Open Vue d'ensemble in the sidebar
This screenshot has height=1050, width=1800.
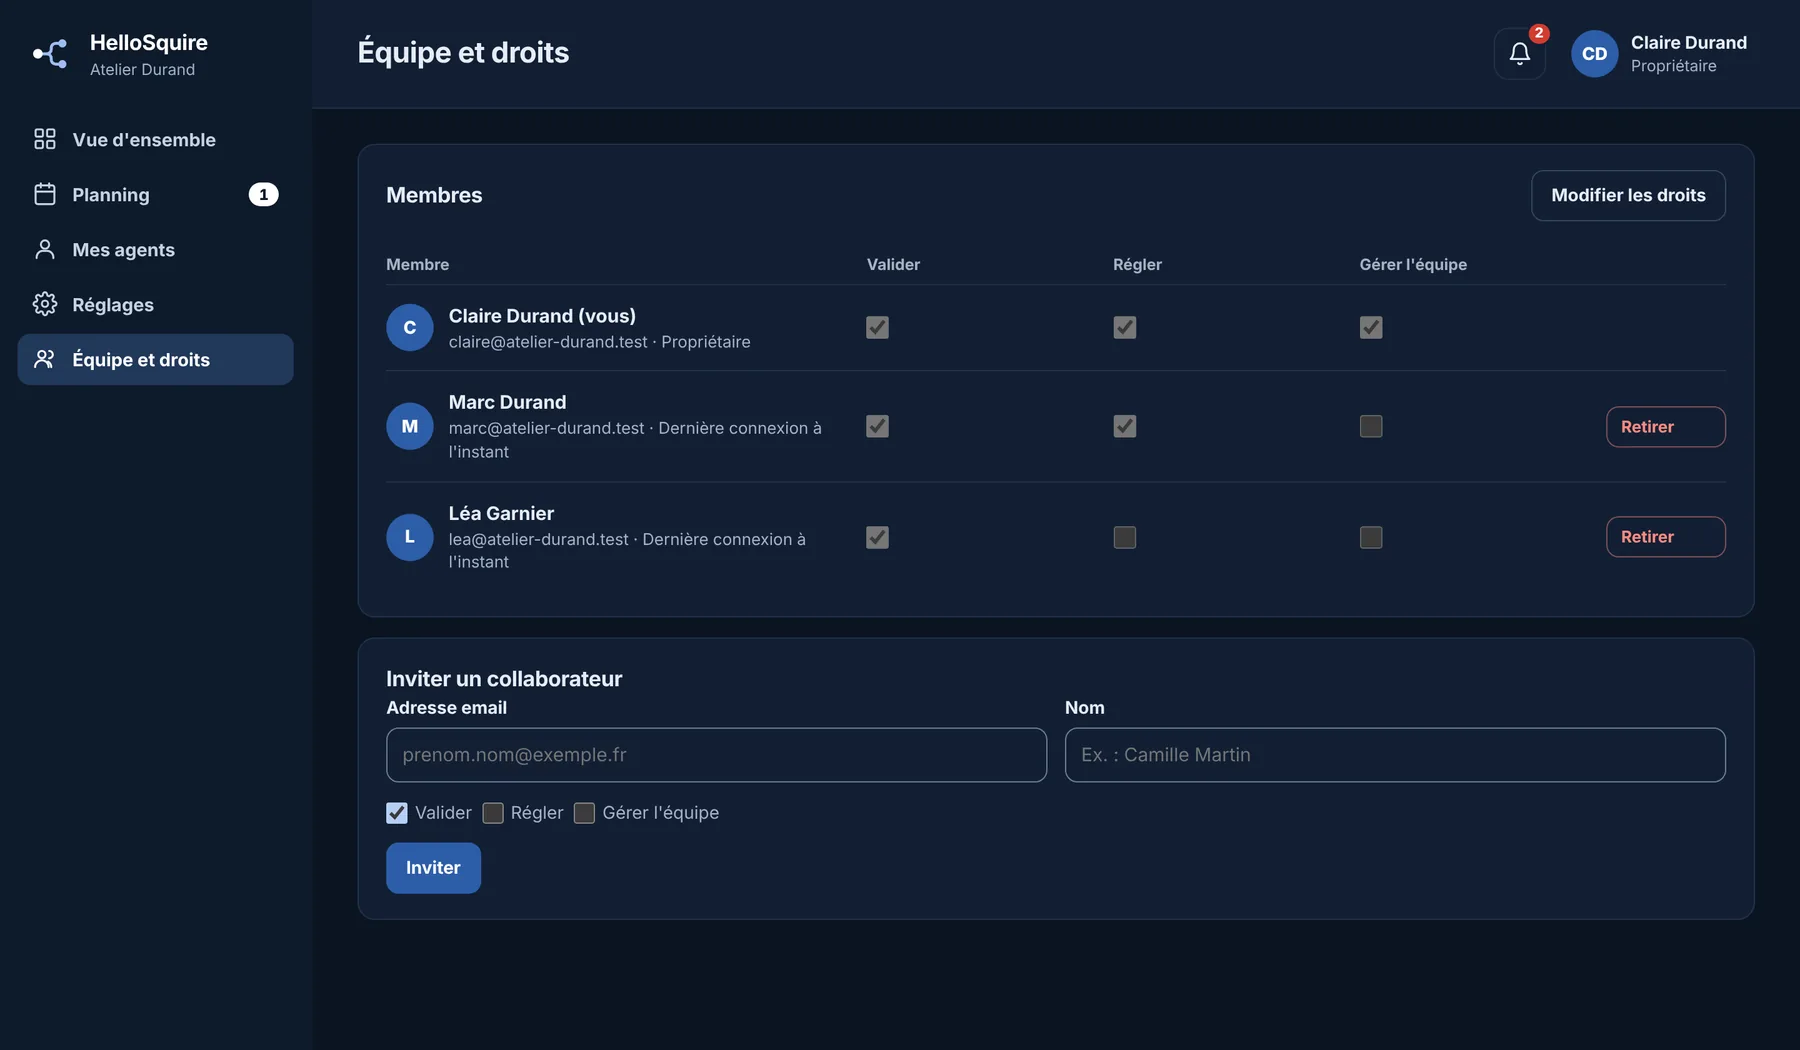point(155,139)
